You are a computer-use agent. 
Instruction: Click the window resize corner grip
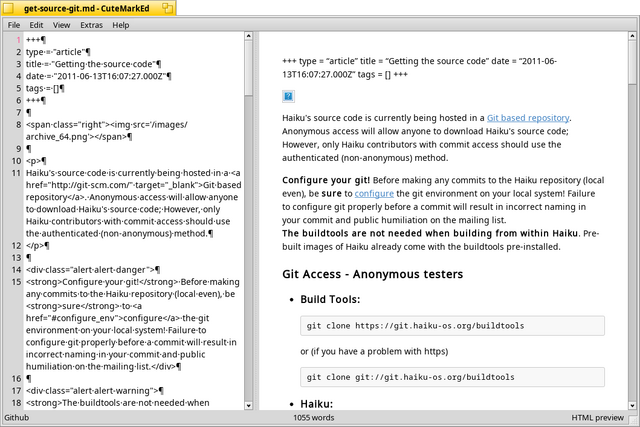click(x=633, y=419)
